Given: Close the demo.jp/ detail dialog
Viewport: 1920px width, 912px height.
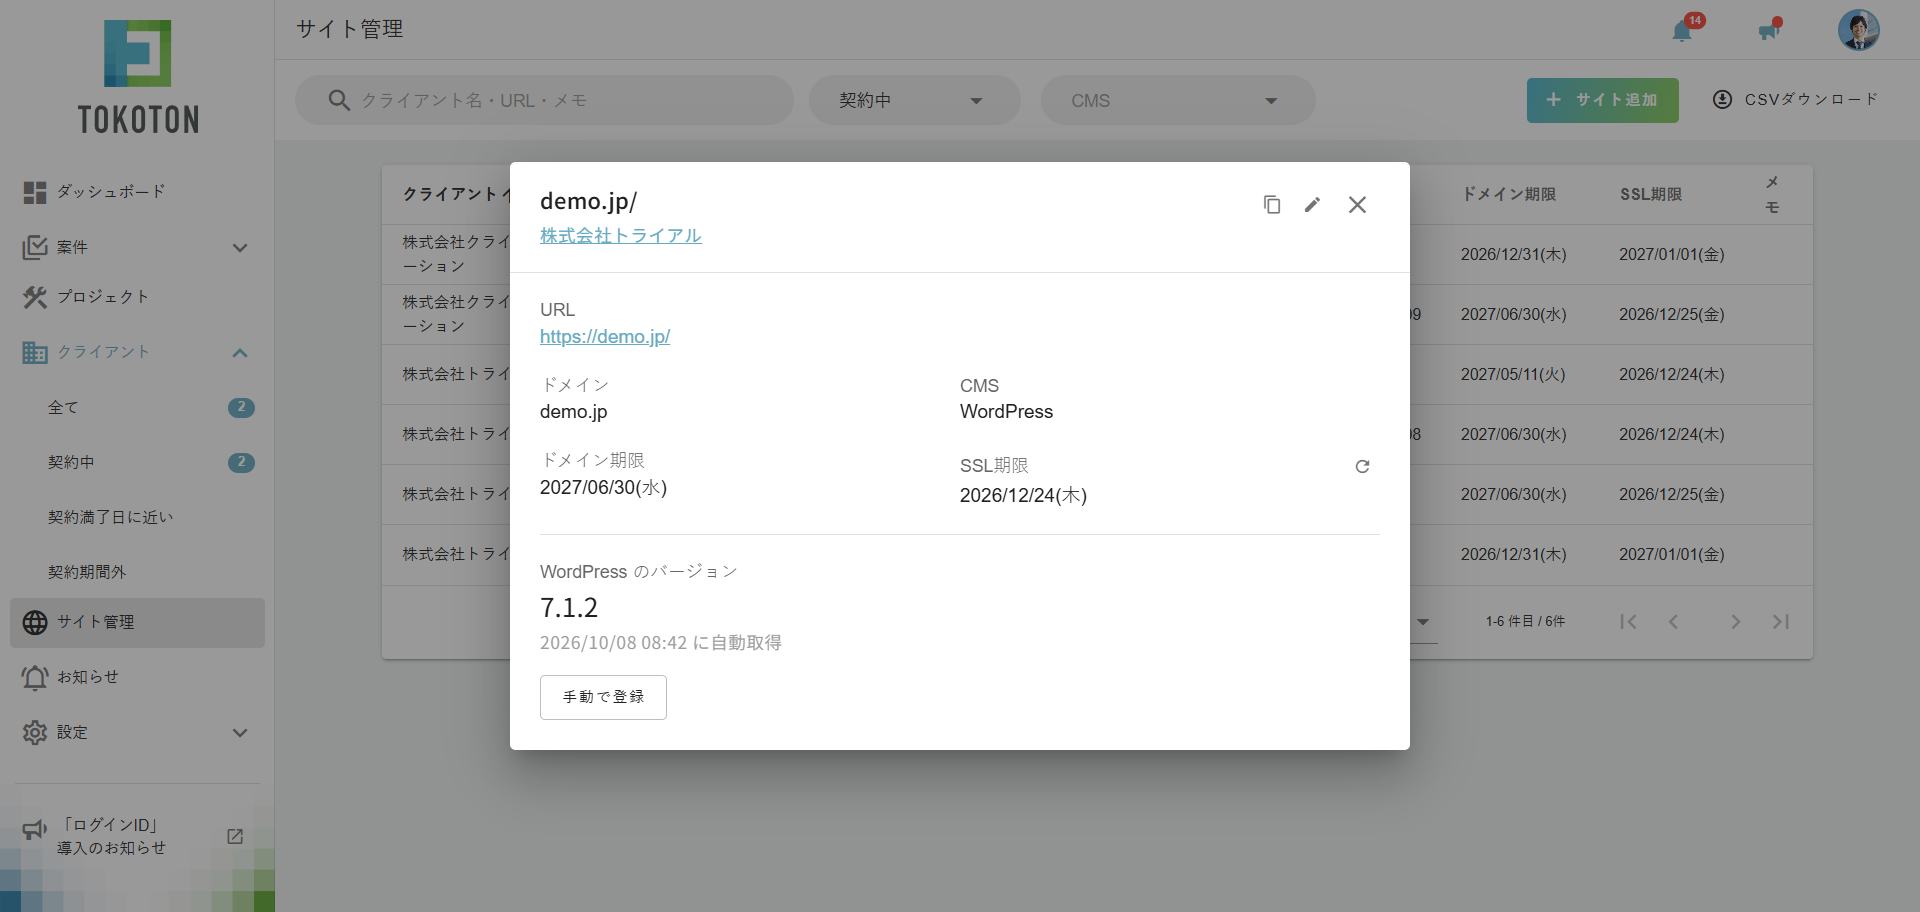Looking at the screenshot, I should tap(1357, 205).
